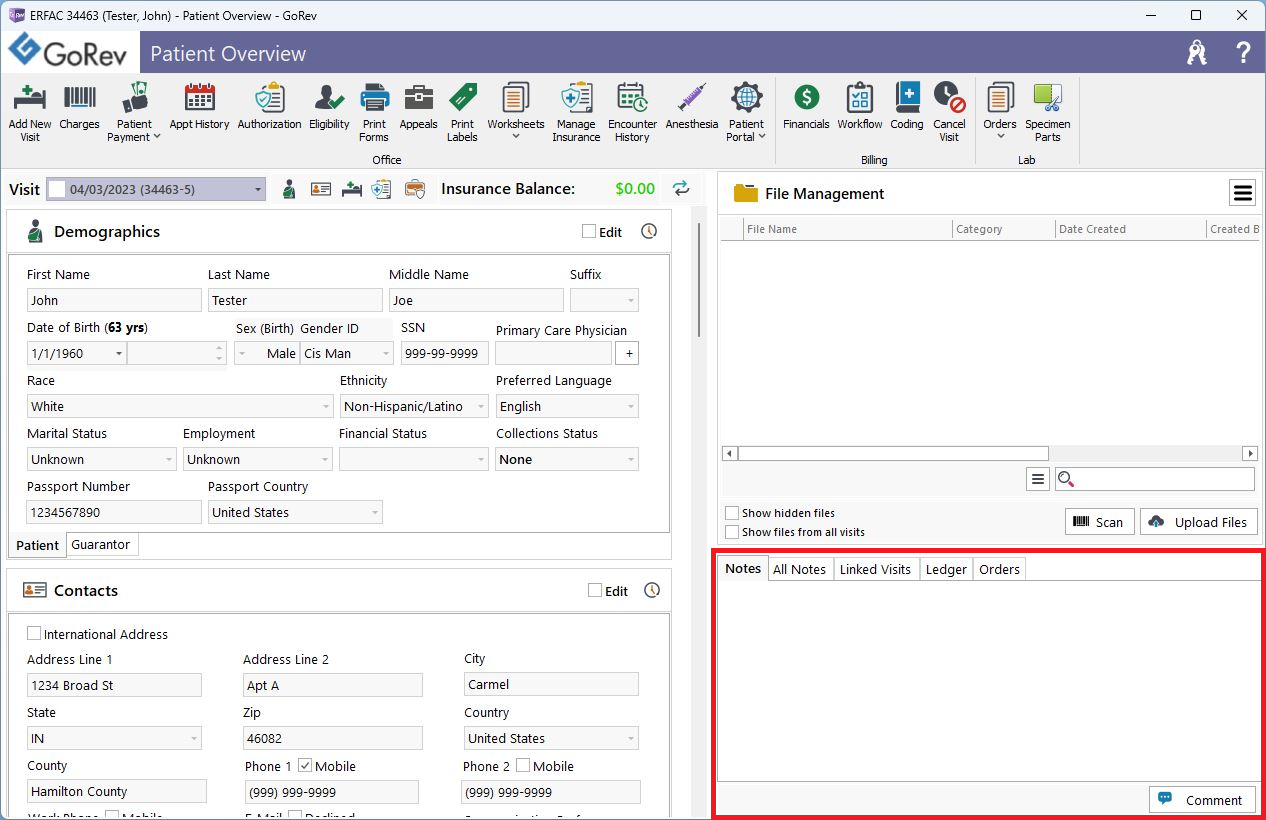Select the Patient tab

pos(38,545)
